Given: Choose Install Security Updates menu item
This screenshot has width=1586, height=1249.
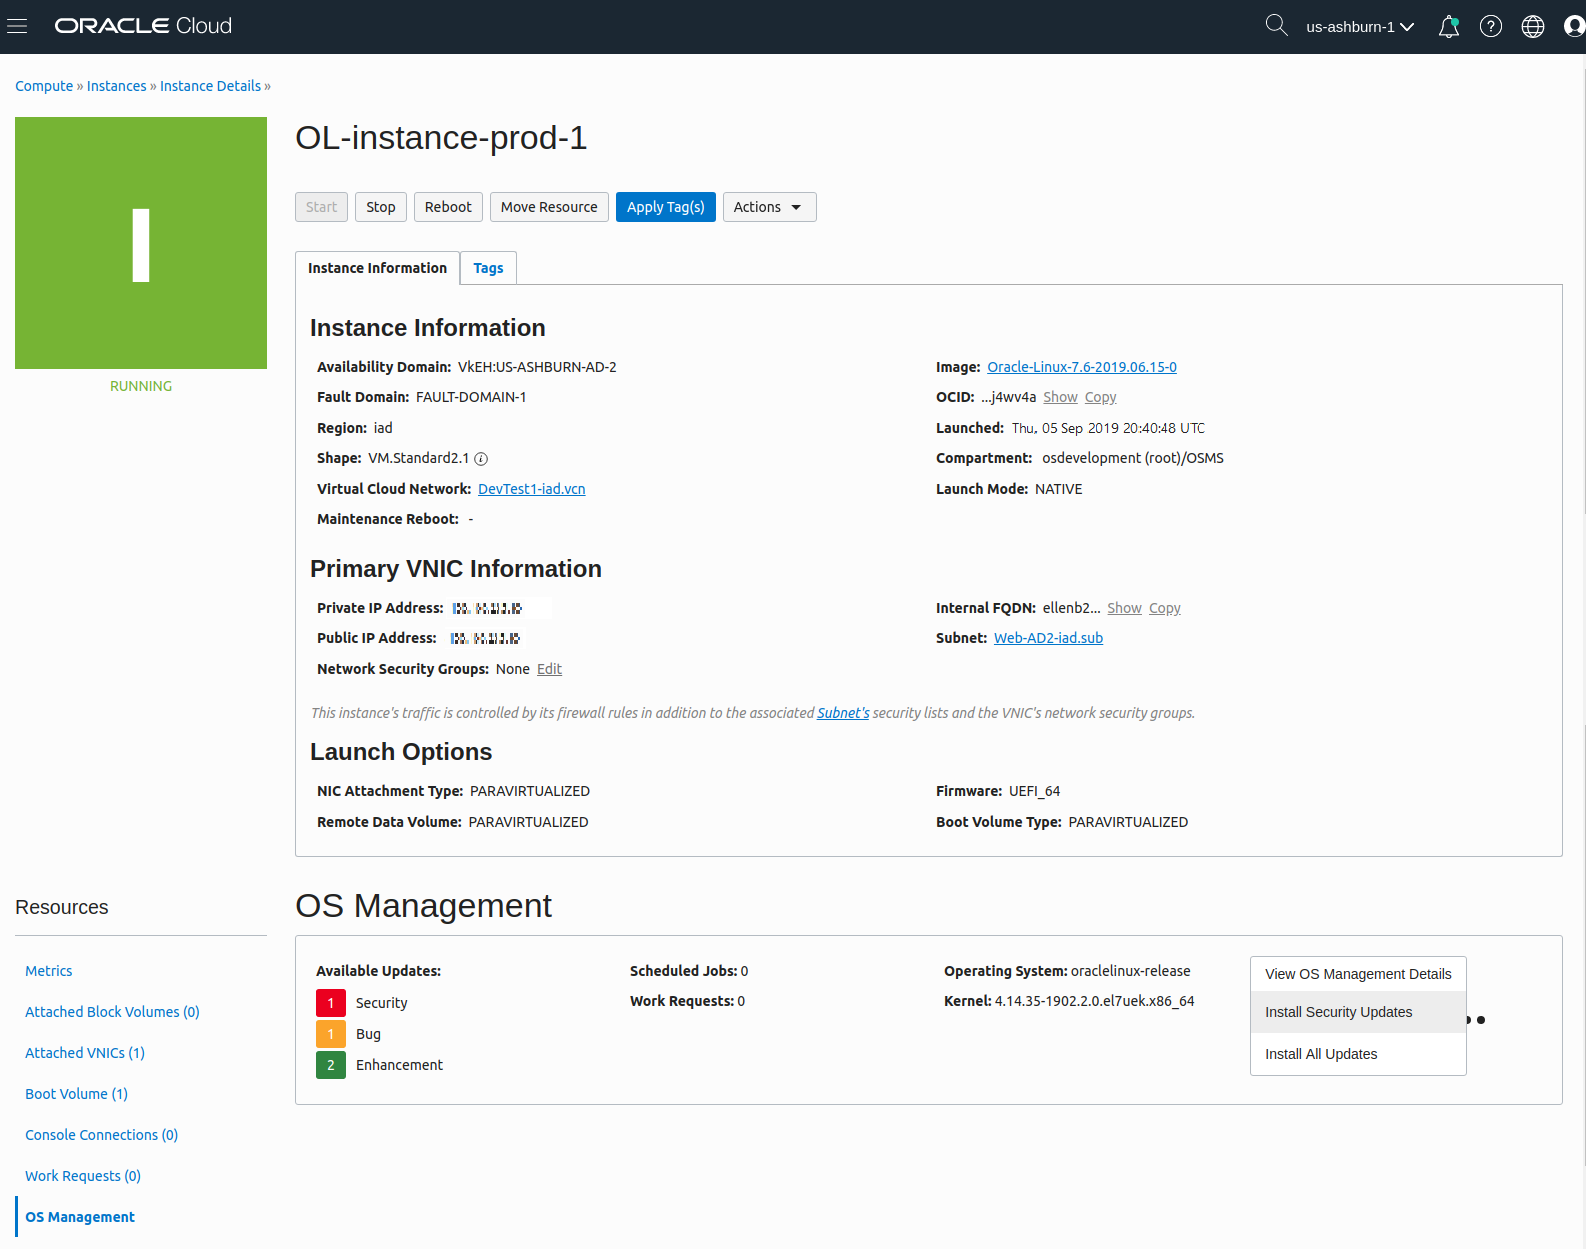Looking at the screenshot, I should pyautogui.click(x=1338, y=1012).
